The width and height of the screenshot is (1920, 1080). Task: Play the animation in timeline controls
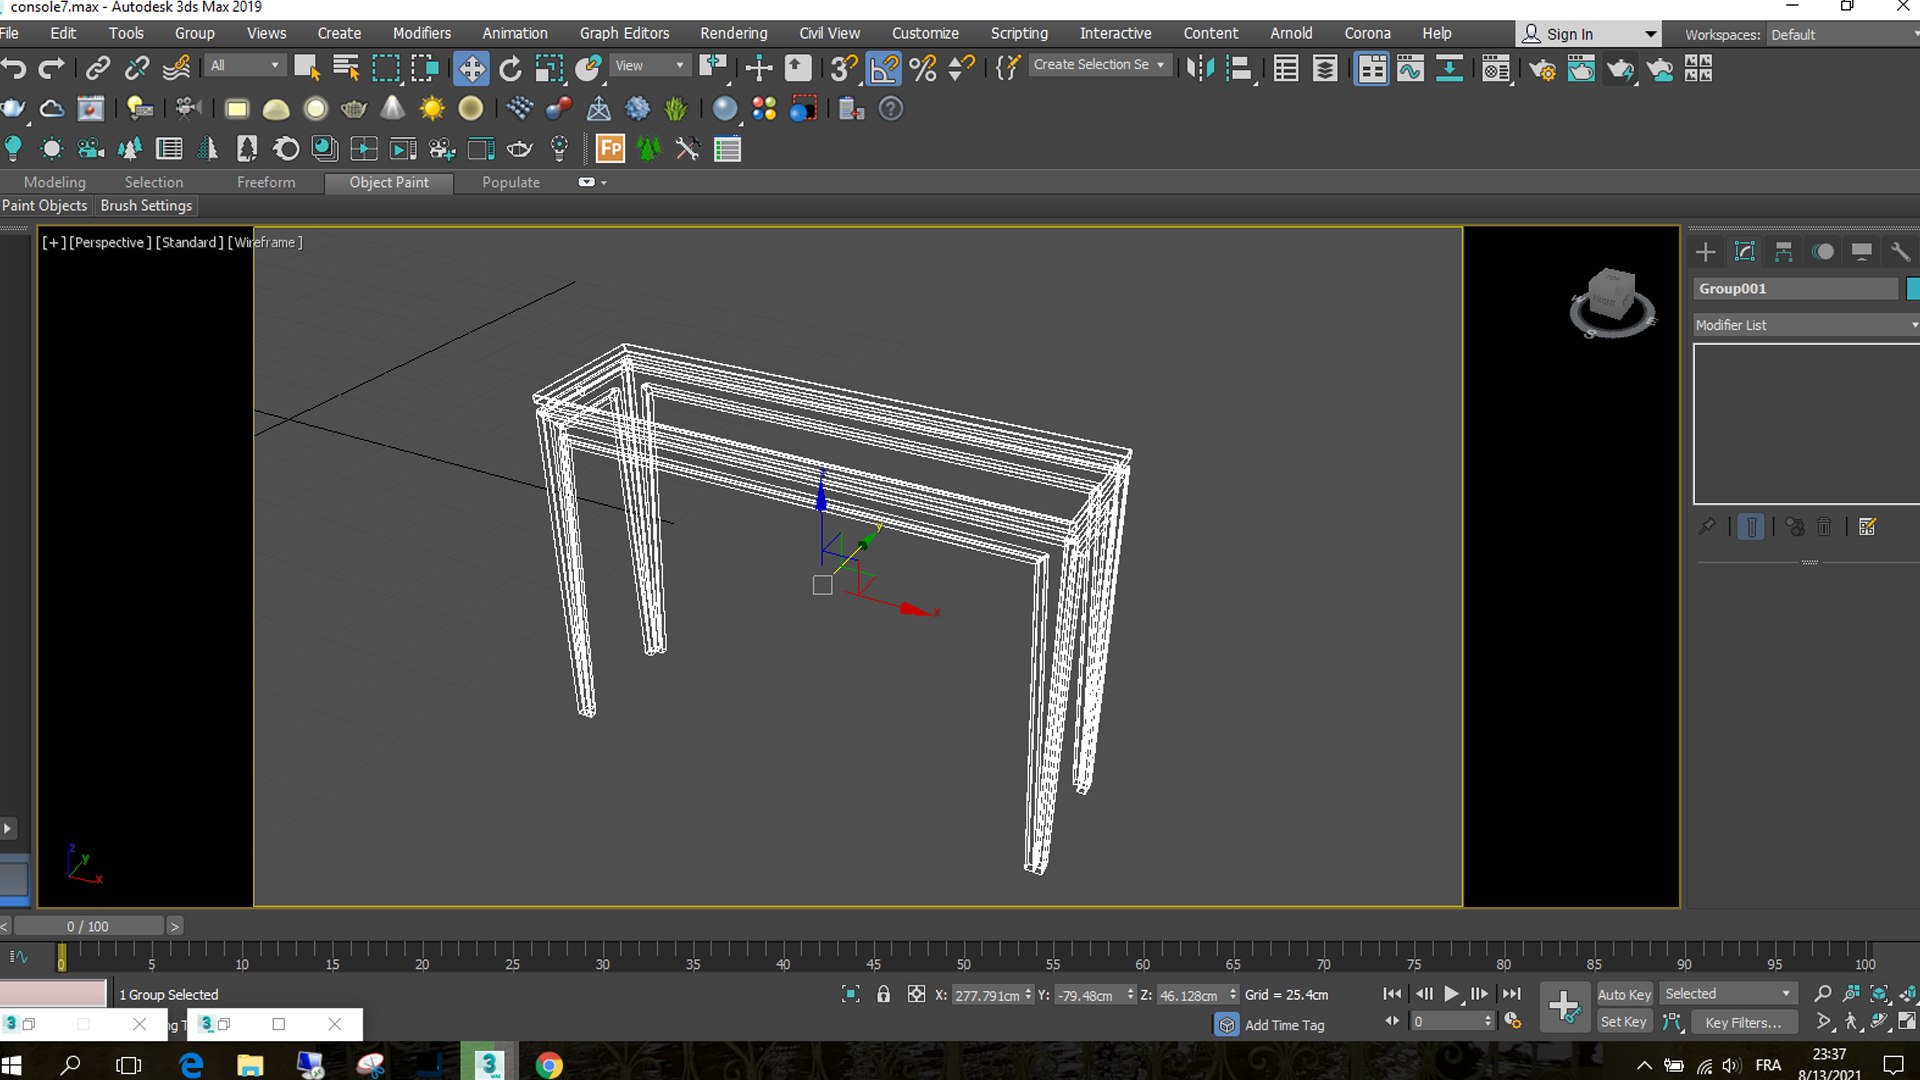click(x=1451, y=994)
